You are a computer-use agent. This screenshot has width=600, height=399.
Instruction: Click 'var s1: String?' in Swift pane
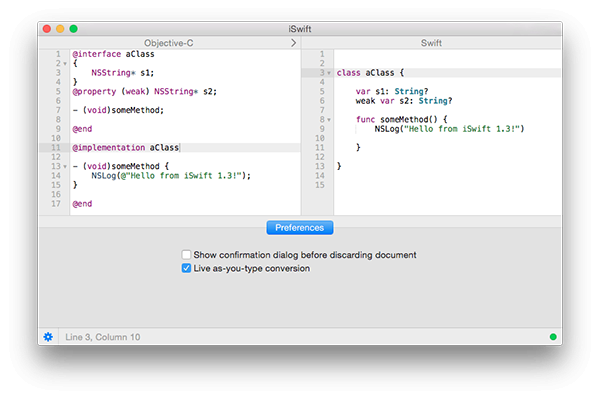pos(392,91)
